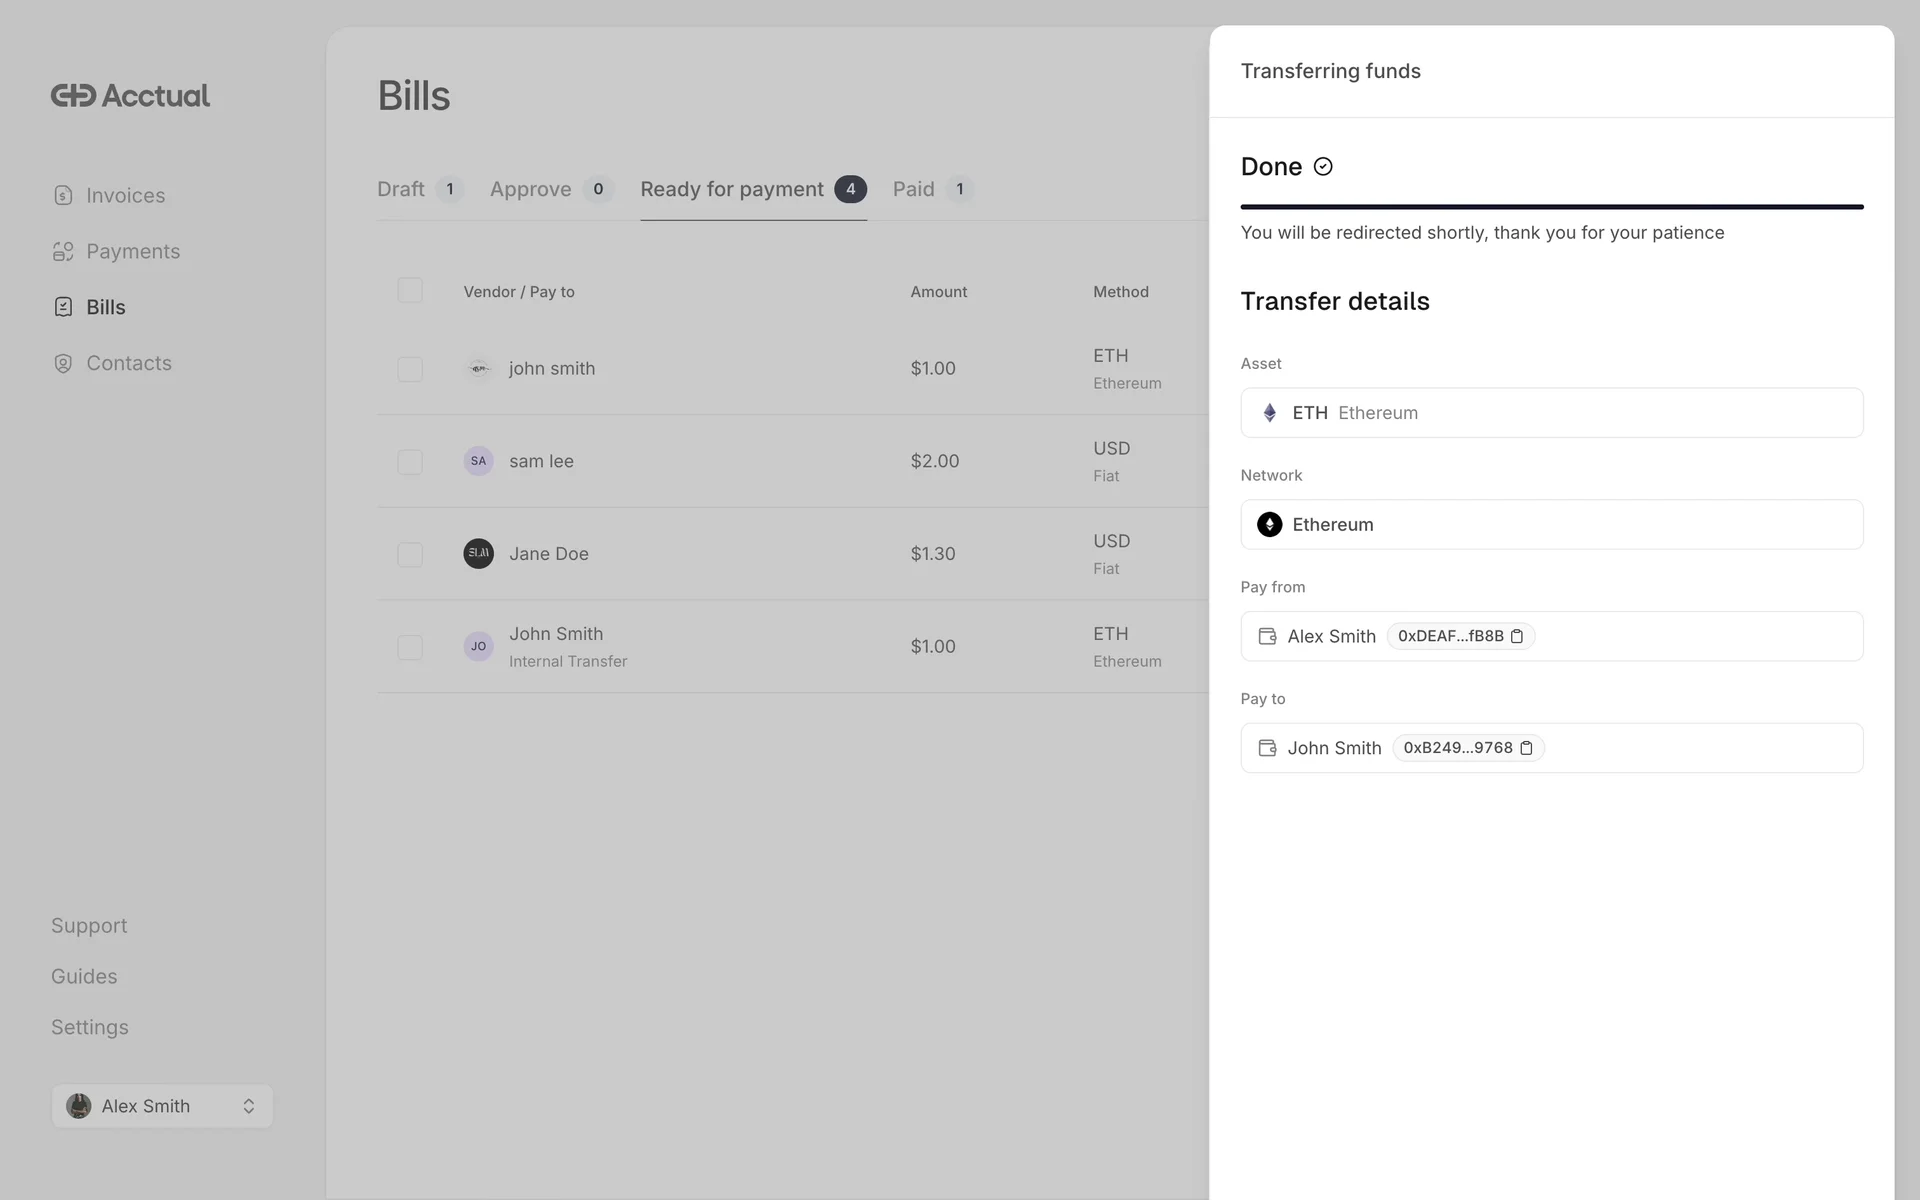Screen dimensions: 1920x1200
Task: Click the Payments sidebar icon
Action: (x=63, y=251)
